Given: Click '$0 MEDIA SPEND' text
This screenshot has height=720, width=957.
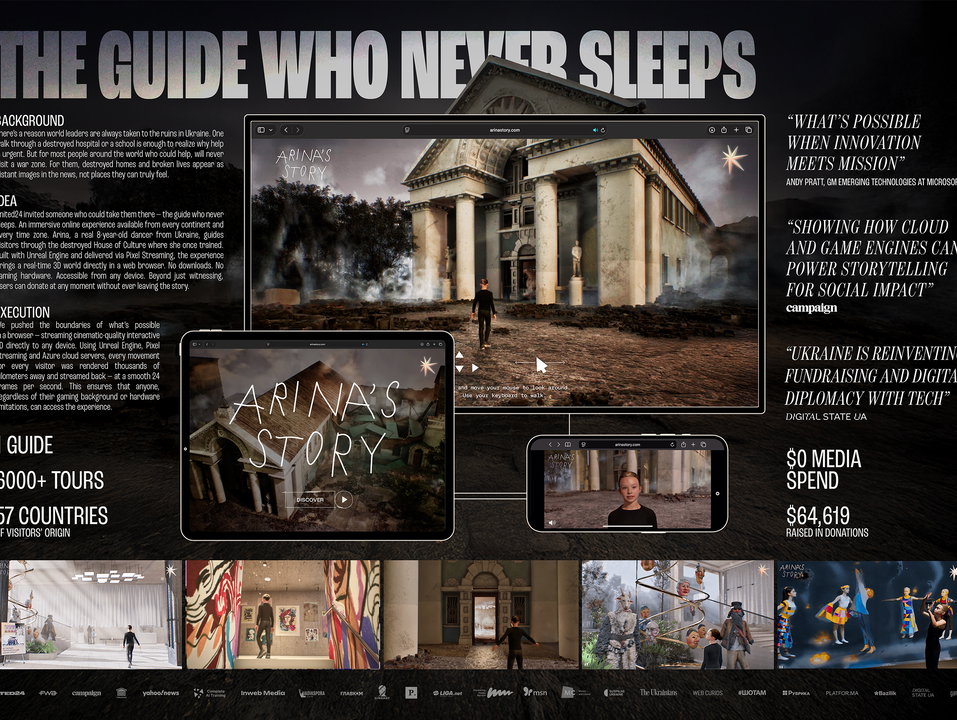Looking at the screenshot, I should click(823, 469).
